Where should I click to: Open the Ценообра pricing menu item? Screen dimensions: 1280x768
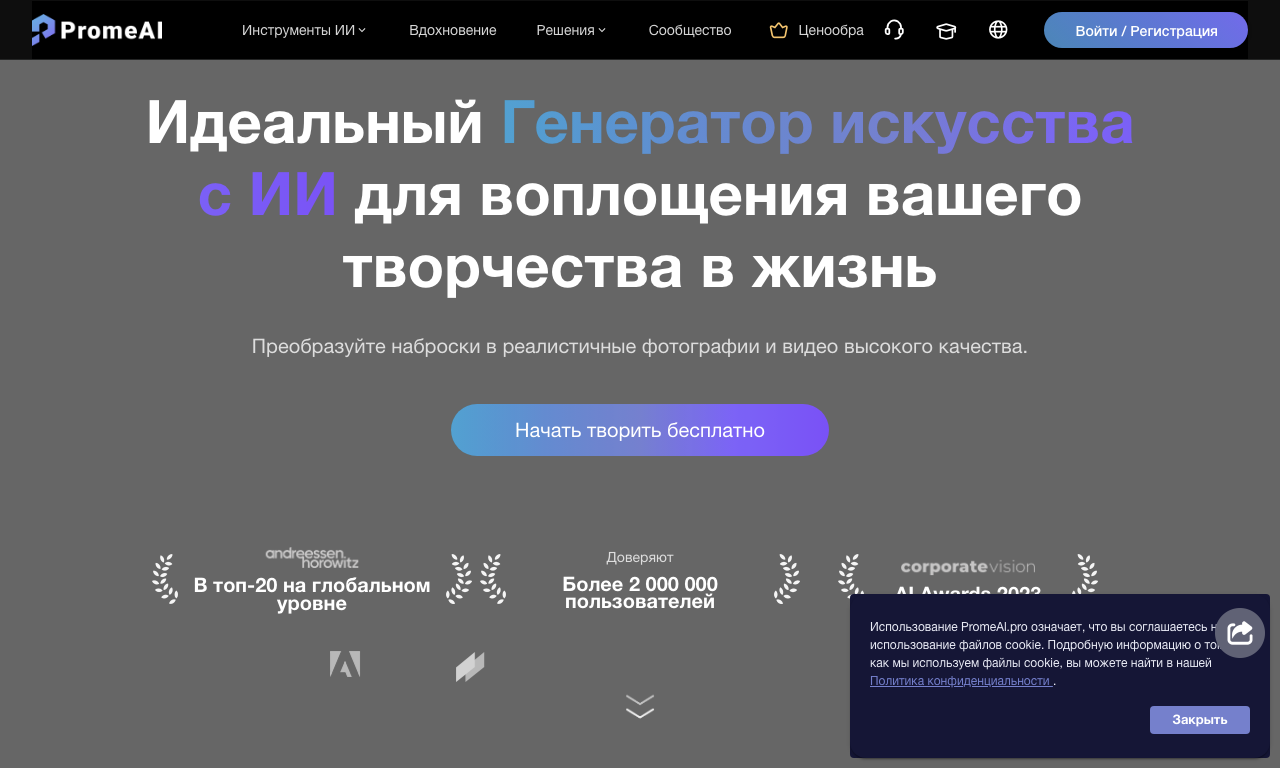point(831,30)
